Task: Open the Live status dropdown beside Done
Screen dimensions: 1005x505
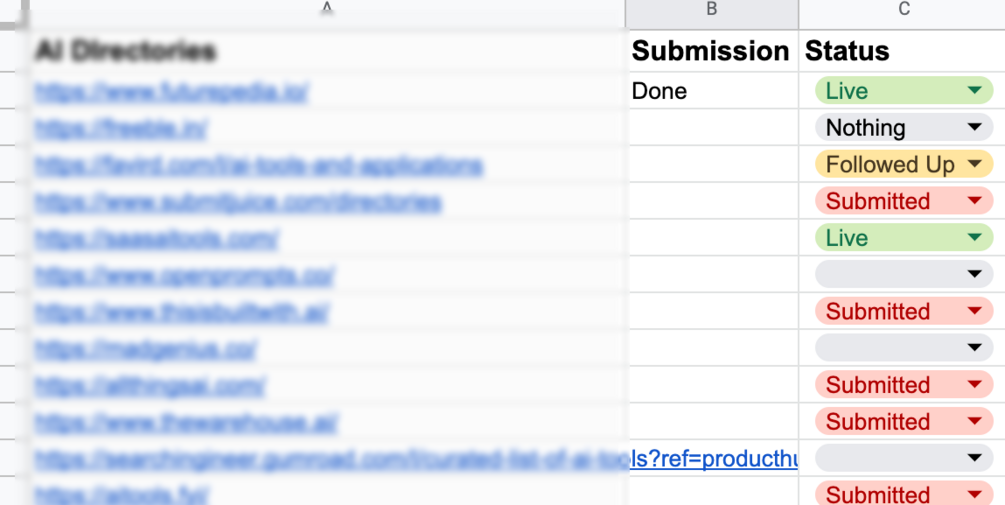Action: coord(904,91)
